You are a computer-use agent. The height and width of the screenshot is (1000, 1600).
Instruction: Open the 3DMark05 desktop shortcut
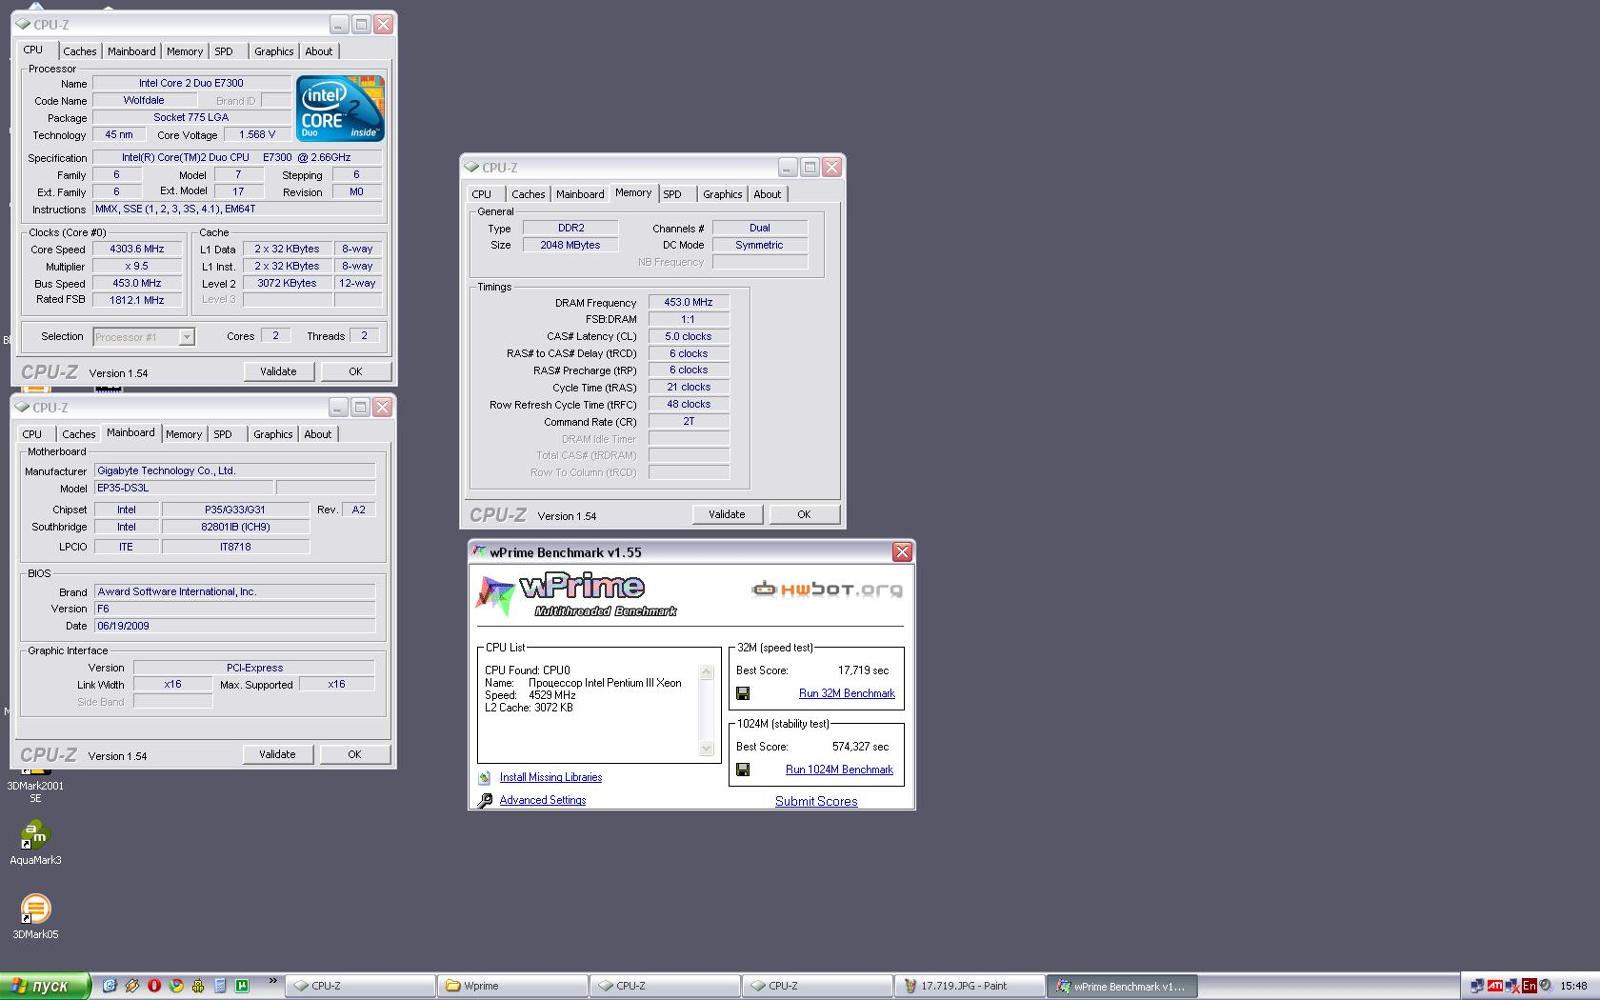(x=35, y=916)
